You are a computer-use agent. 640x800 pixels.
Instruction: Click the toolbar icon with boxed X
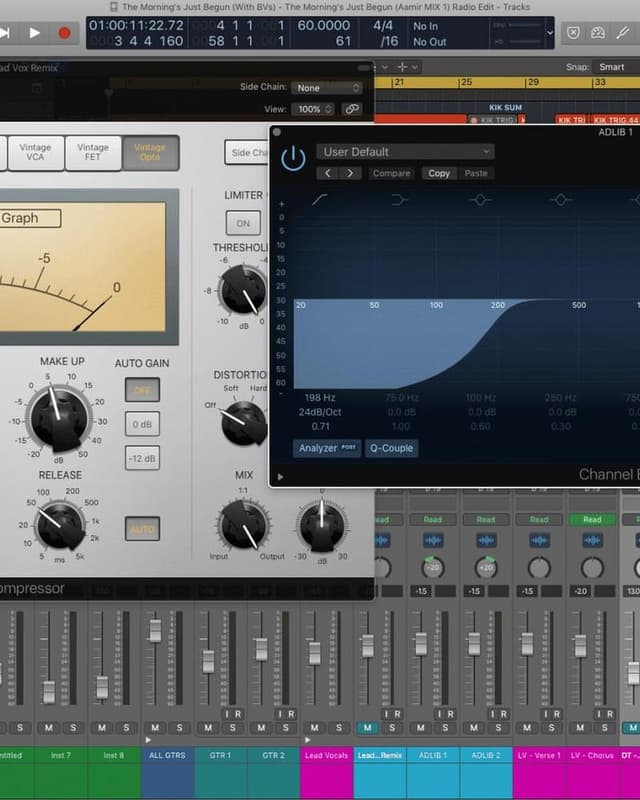click(573, 33)
